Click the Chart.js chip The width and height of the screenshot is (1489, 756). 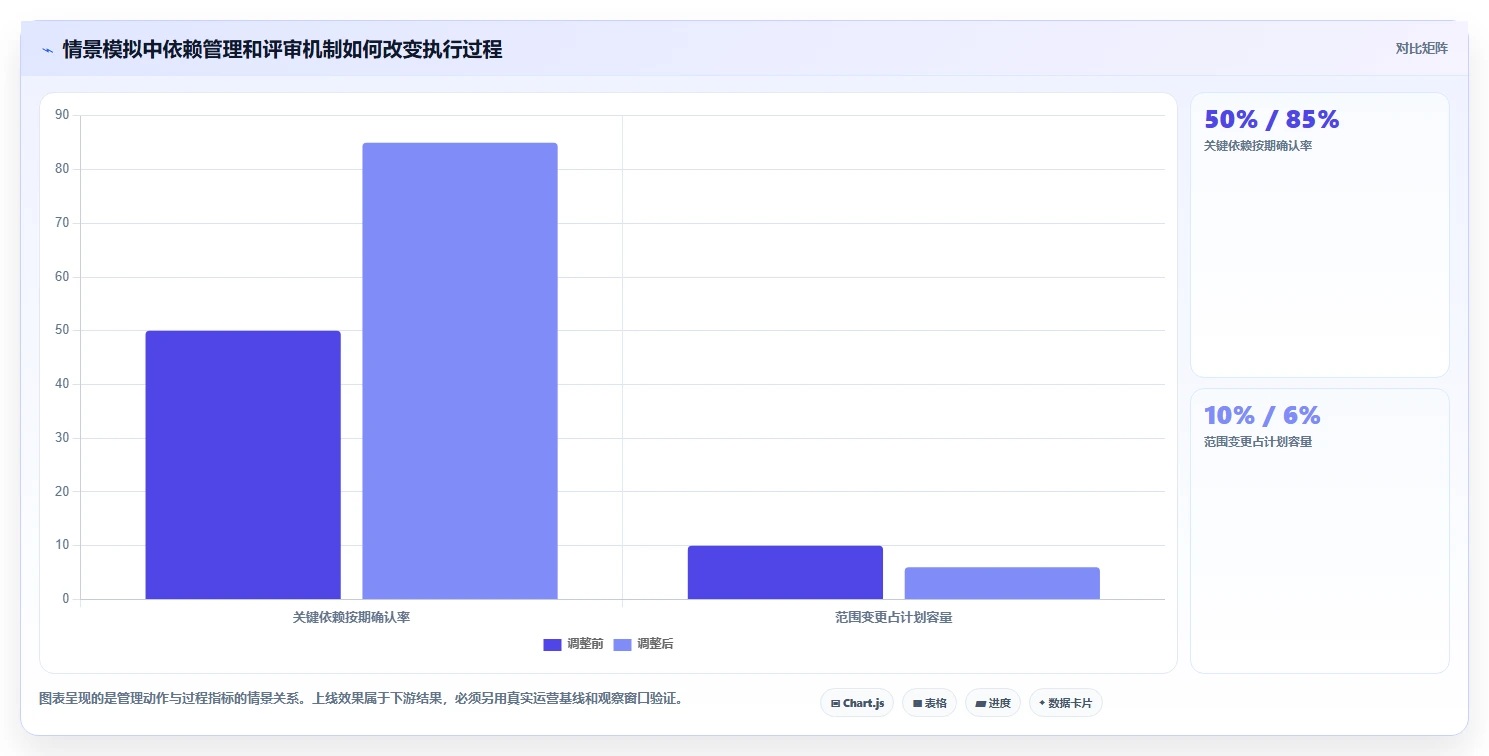click(x=857, y=703)
